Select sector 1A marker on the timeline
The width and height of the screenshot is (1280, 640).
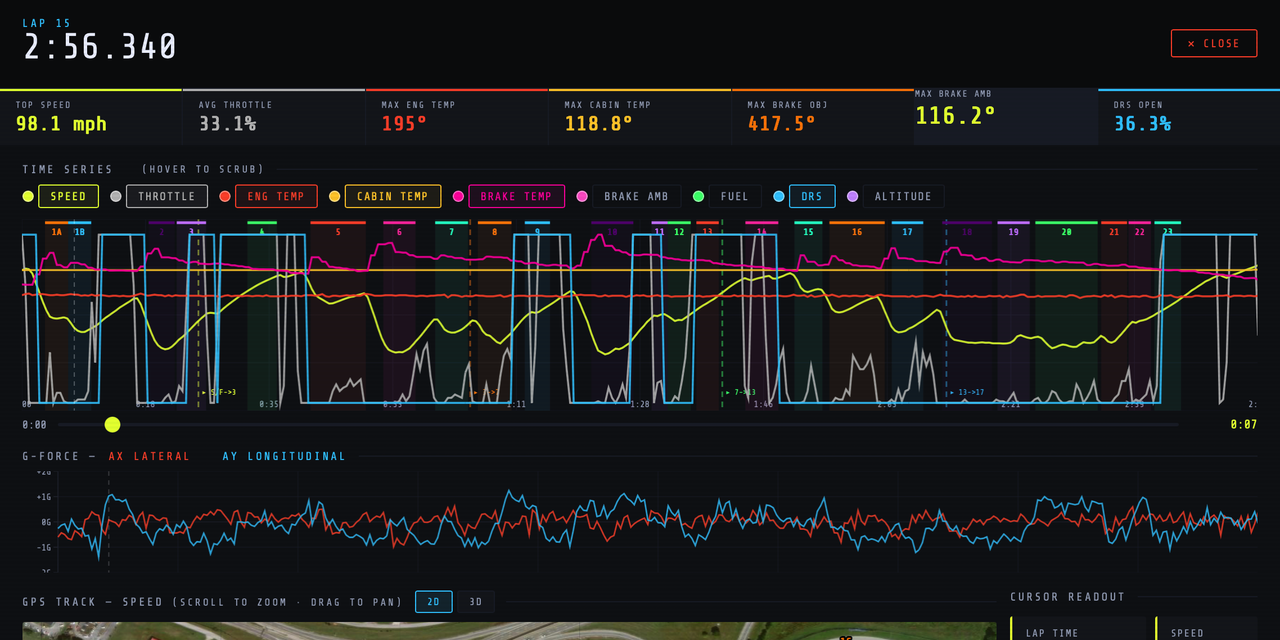point(57,231)
